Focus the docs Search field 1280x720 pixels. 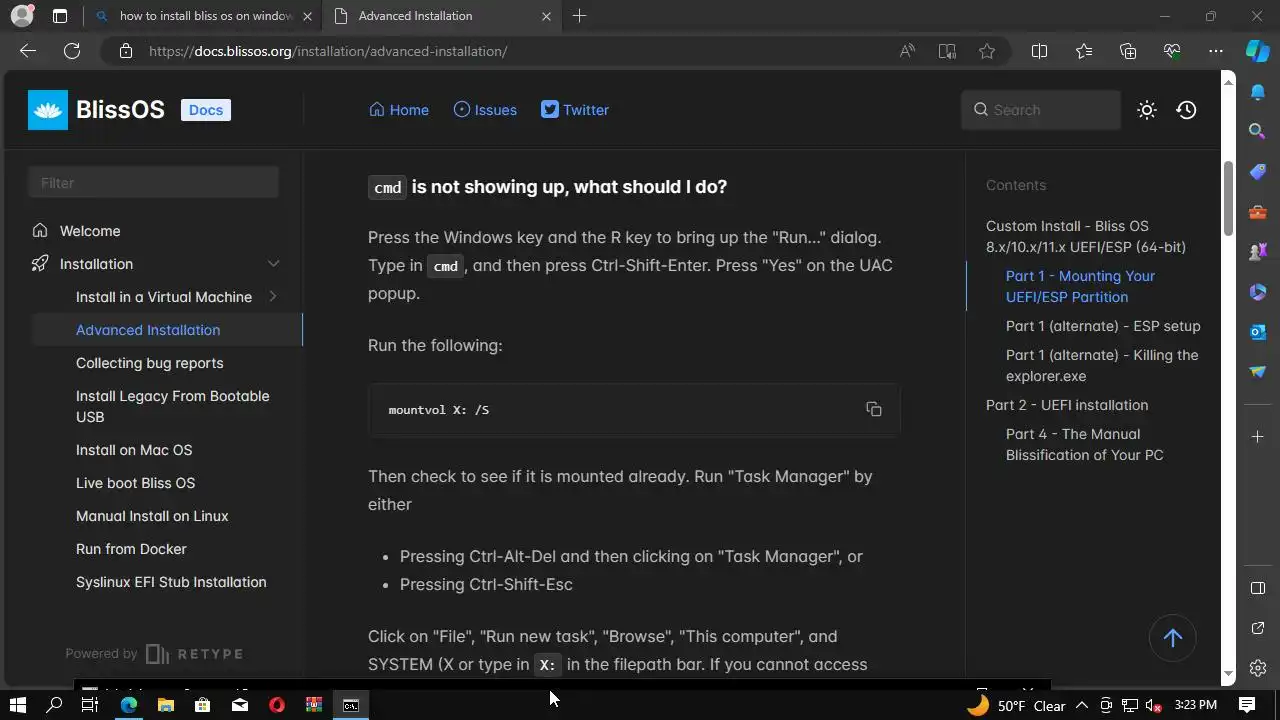click(x=1041, y=110)
